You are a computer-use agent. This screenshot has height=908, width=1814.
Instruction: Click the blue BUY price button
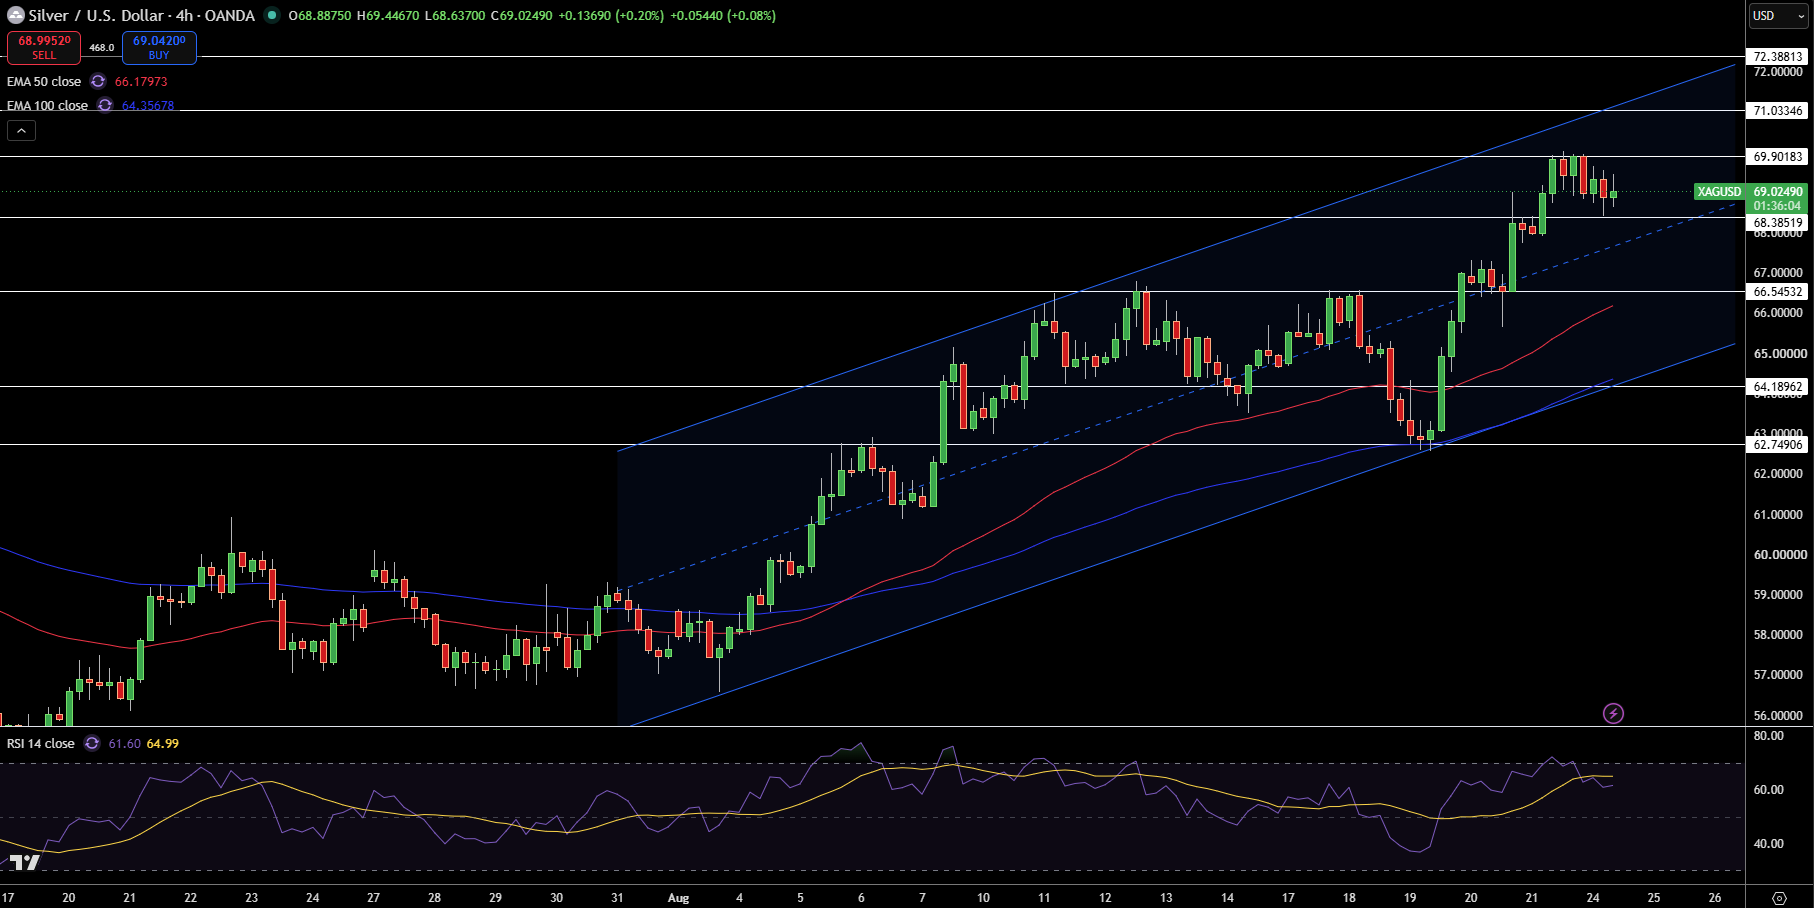tap(159, 47)
